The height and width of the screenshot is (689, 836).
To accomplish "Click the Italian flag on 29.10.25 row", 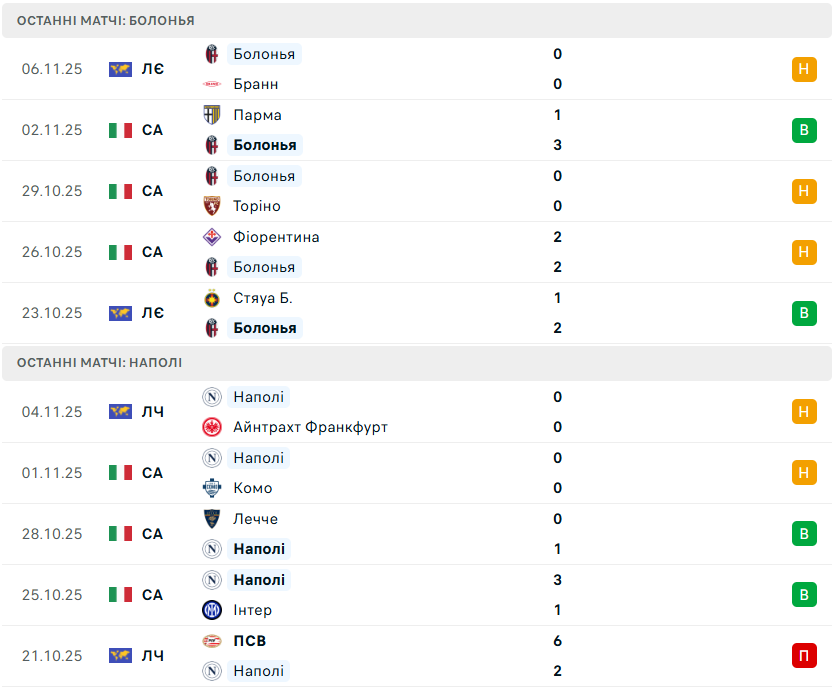I will pyautogui.click(x=121, y=191).
